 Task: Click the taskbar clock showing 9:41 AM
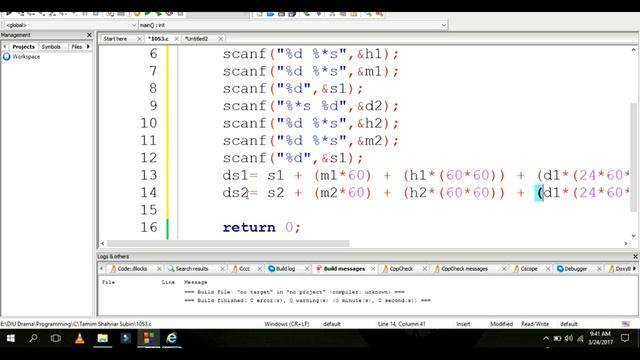600,338
